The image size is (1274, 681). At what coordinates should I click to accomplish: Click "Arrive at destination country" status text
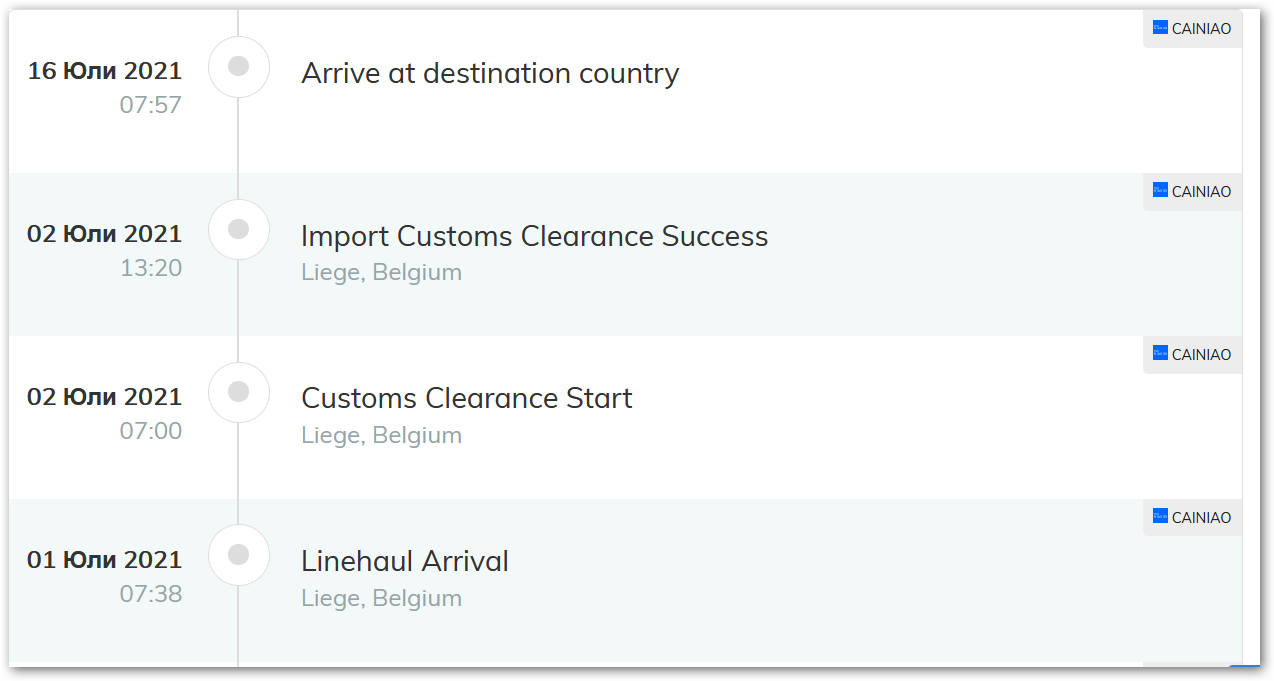pos(490,73)
